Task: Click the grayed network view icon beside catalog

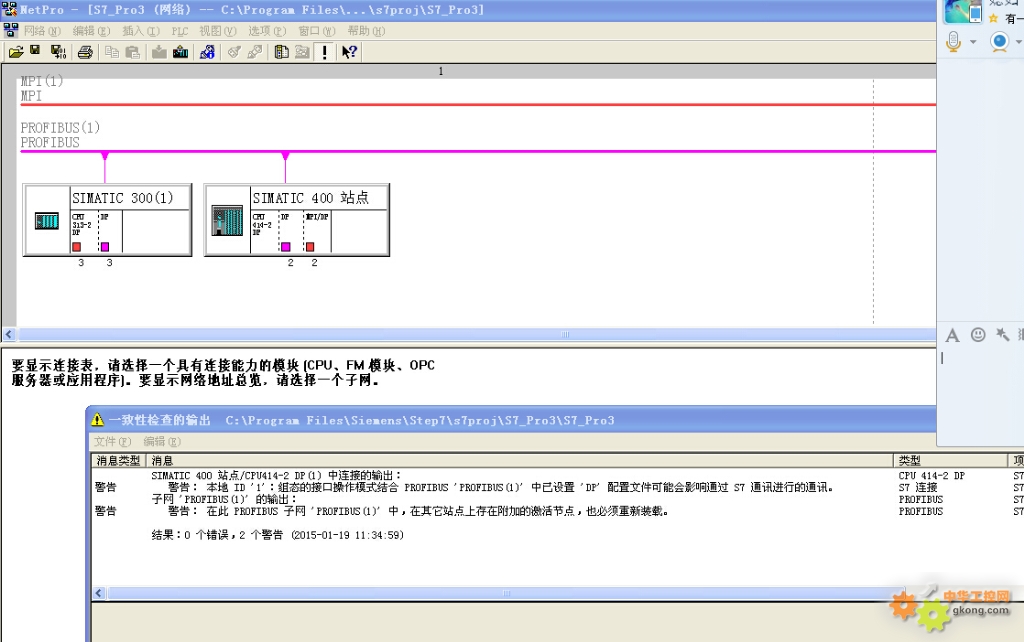Action: [302, 52]
